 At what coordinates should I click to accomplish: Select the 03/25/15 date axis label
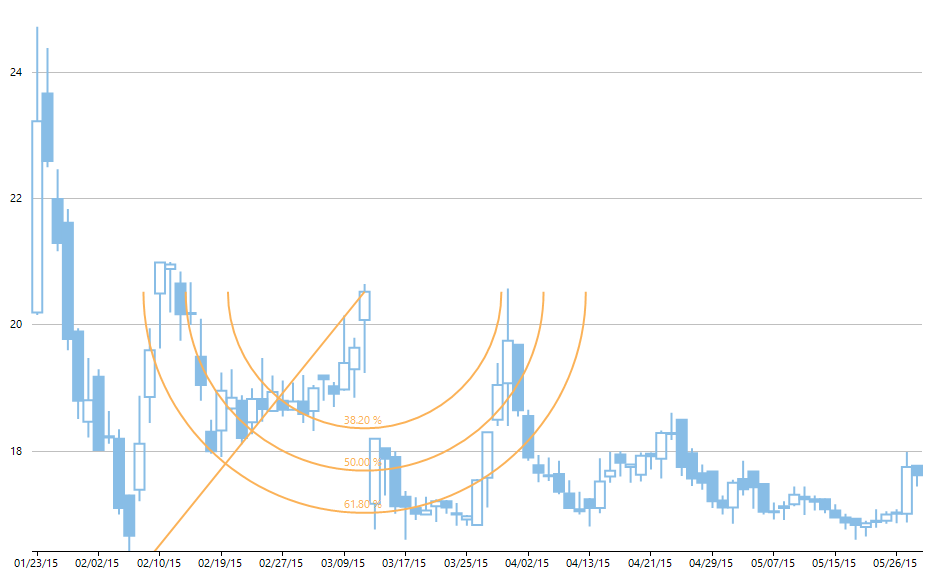[466, 564]
